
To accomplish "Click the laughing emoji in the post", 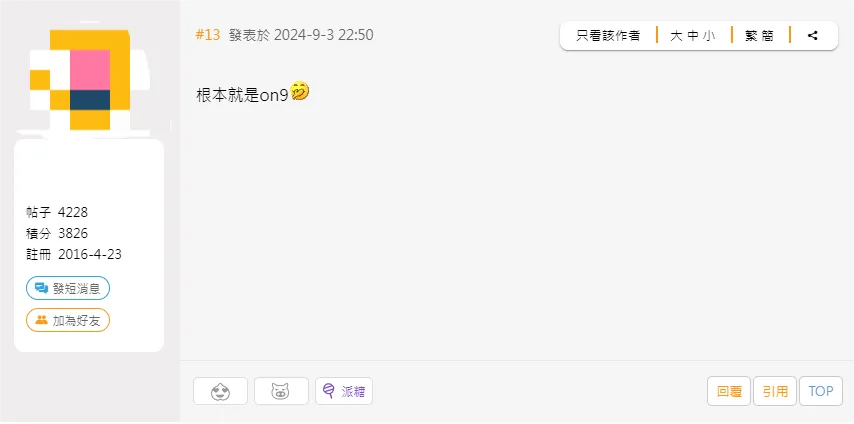I will pos(300,92).
